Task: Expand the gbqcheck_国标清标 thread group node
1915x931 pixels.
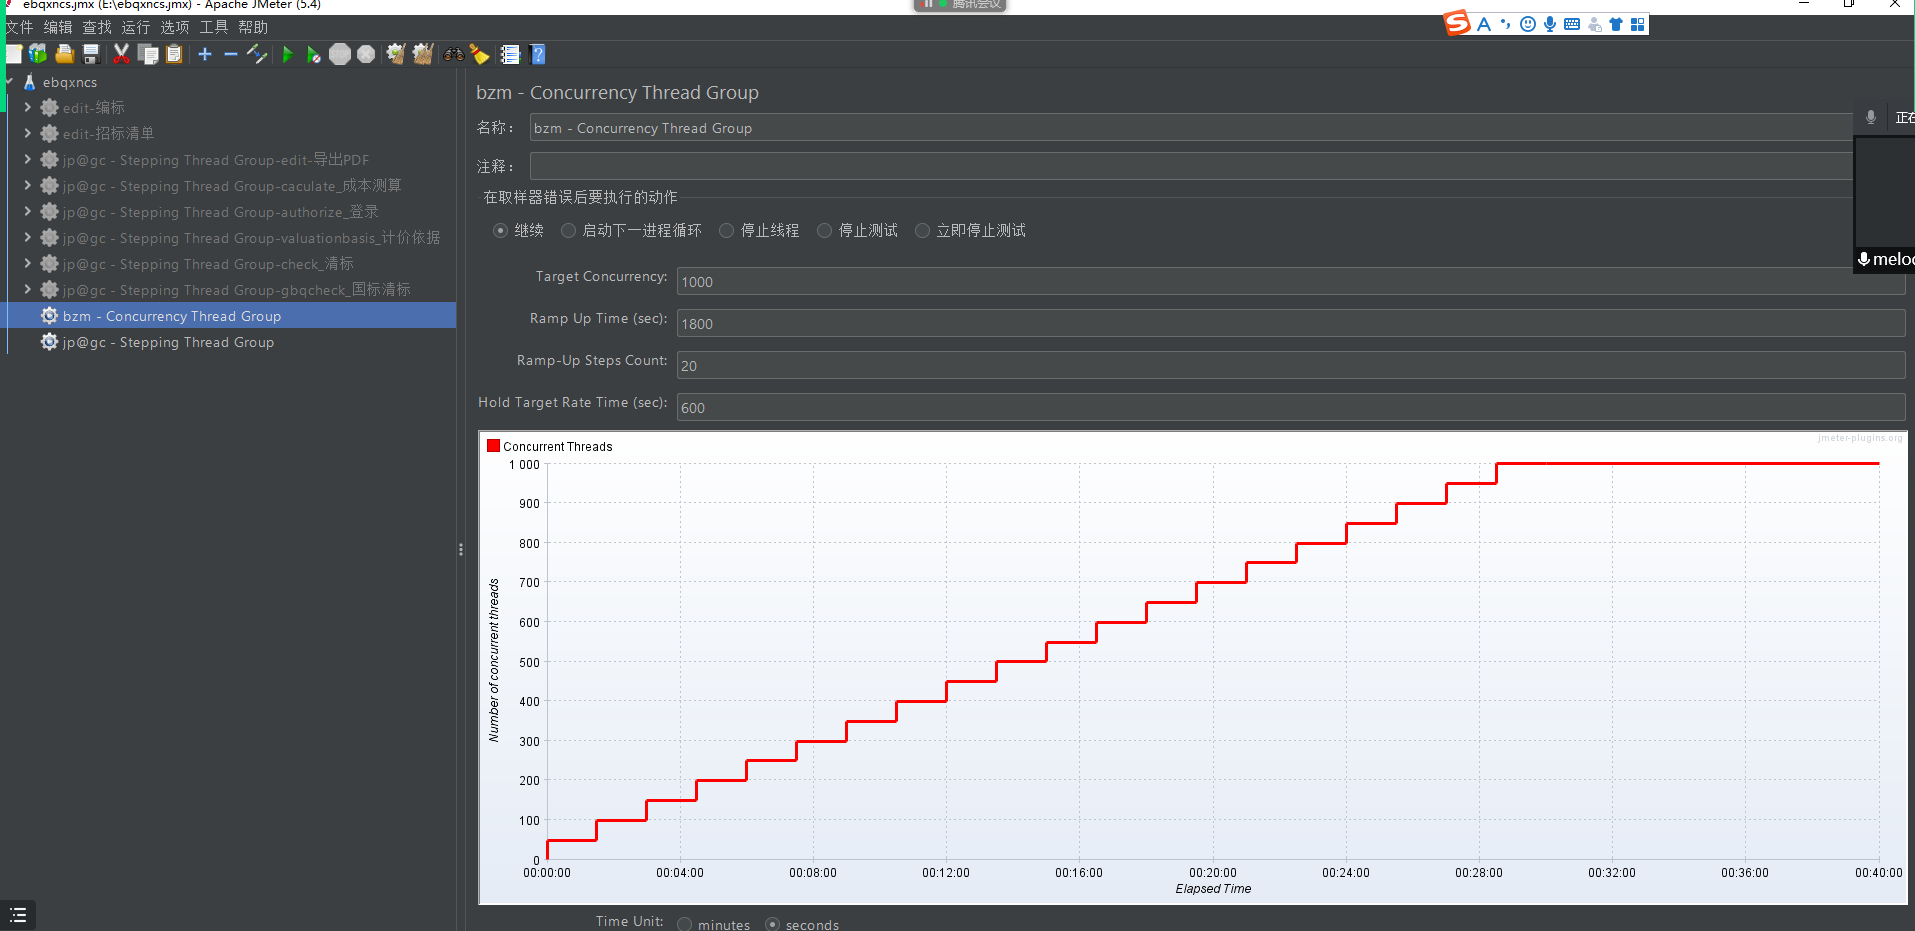Action: point(27,289)
